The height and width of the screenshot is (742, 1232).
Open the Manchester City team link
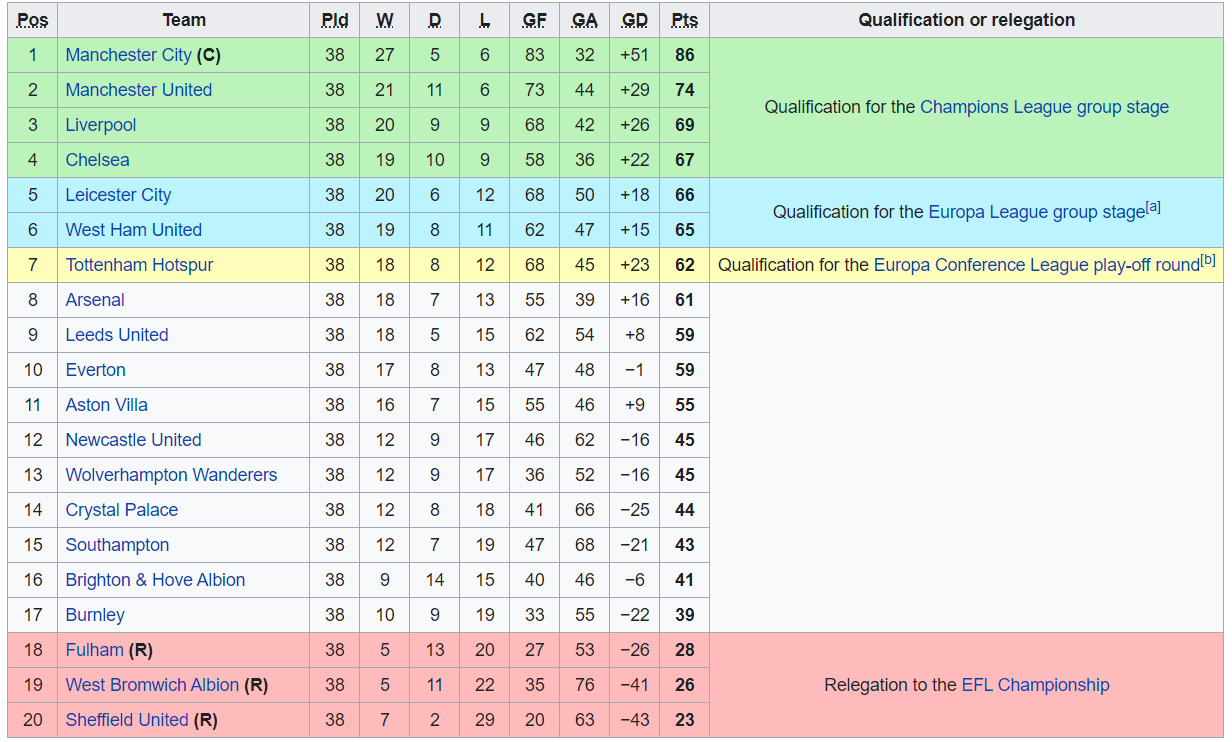(x=128, y=55)
